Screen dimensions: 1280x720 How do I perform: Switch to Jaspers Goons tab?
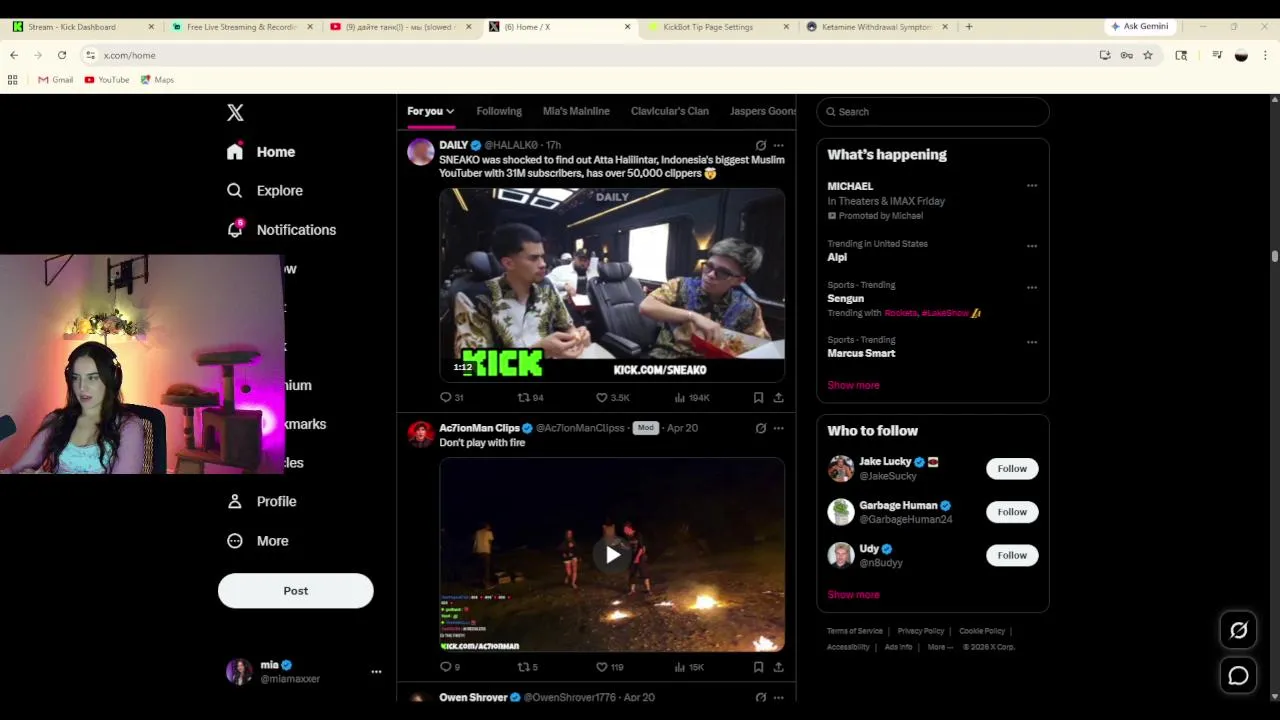coord(763,111)
